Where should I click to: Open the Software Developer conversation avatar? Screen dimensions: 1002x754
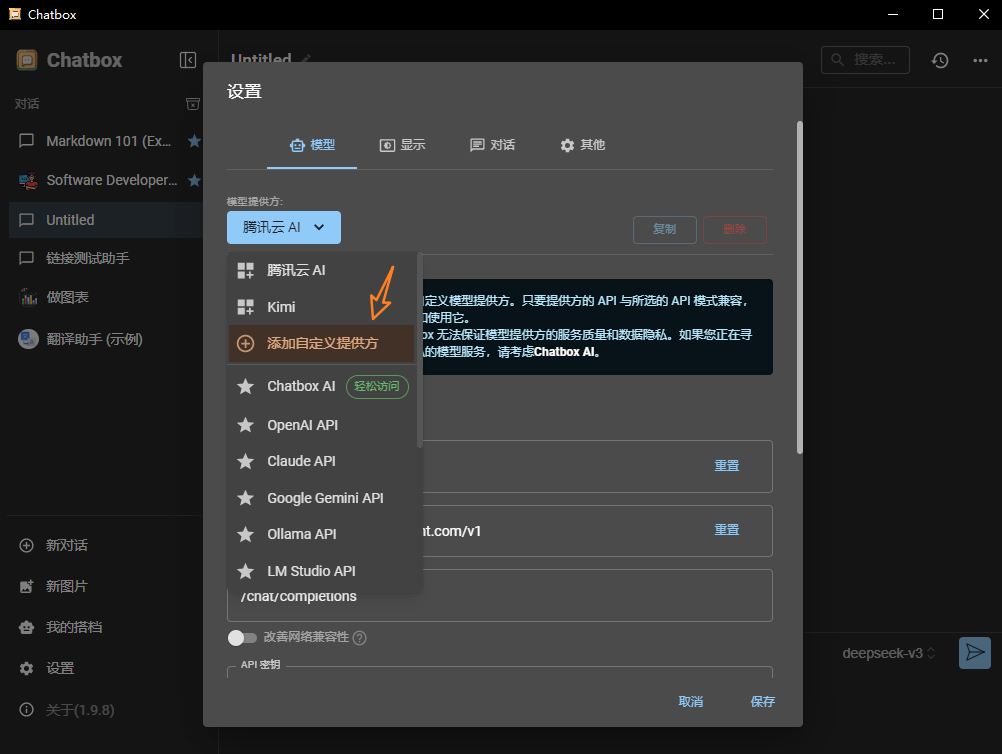click(x=27, y=180)
